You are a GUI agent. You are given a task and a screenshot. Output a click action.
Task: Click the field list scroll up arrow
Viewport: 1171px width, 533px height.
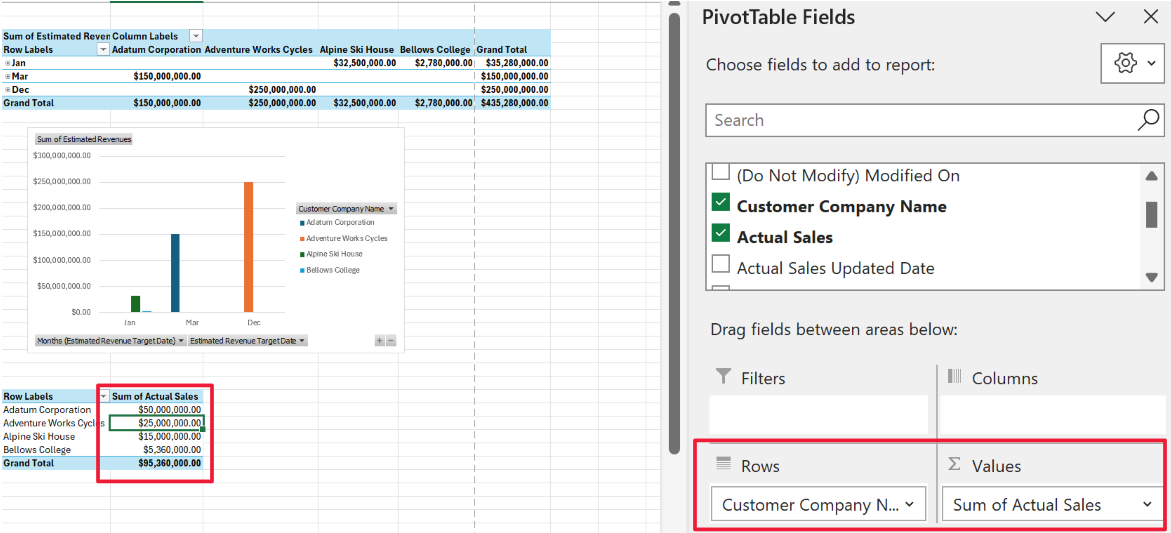[1150, 176]
